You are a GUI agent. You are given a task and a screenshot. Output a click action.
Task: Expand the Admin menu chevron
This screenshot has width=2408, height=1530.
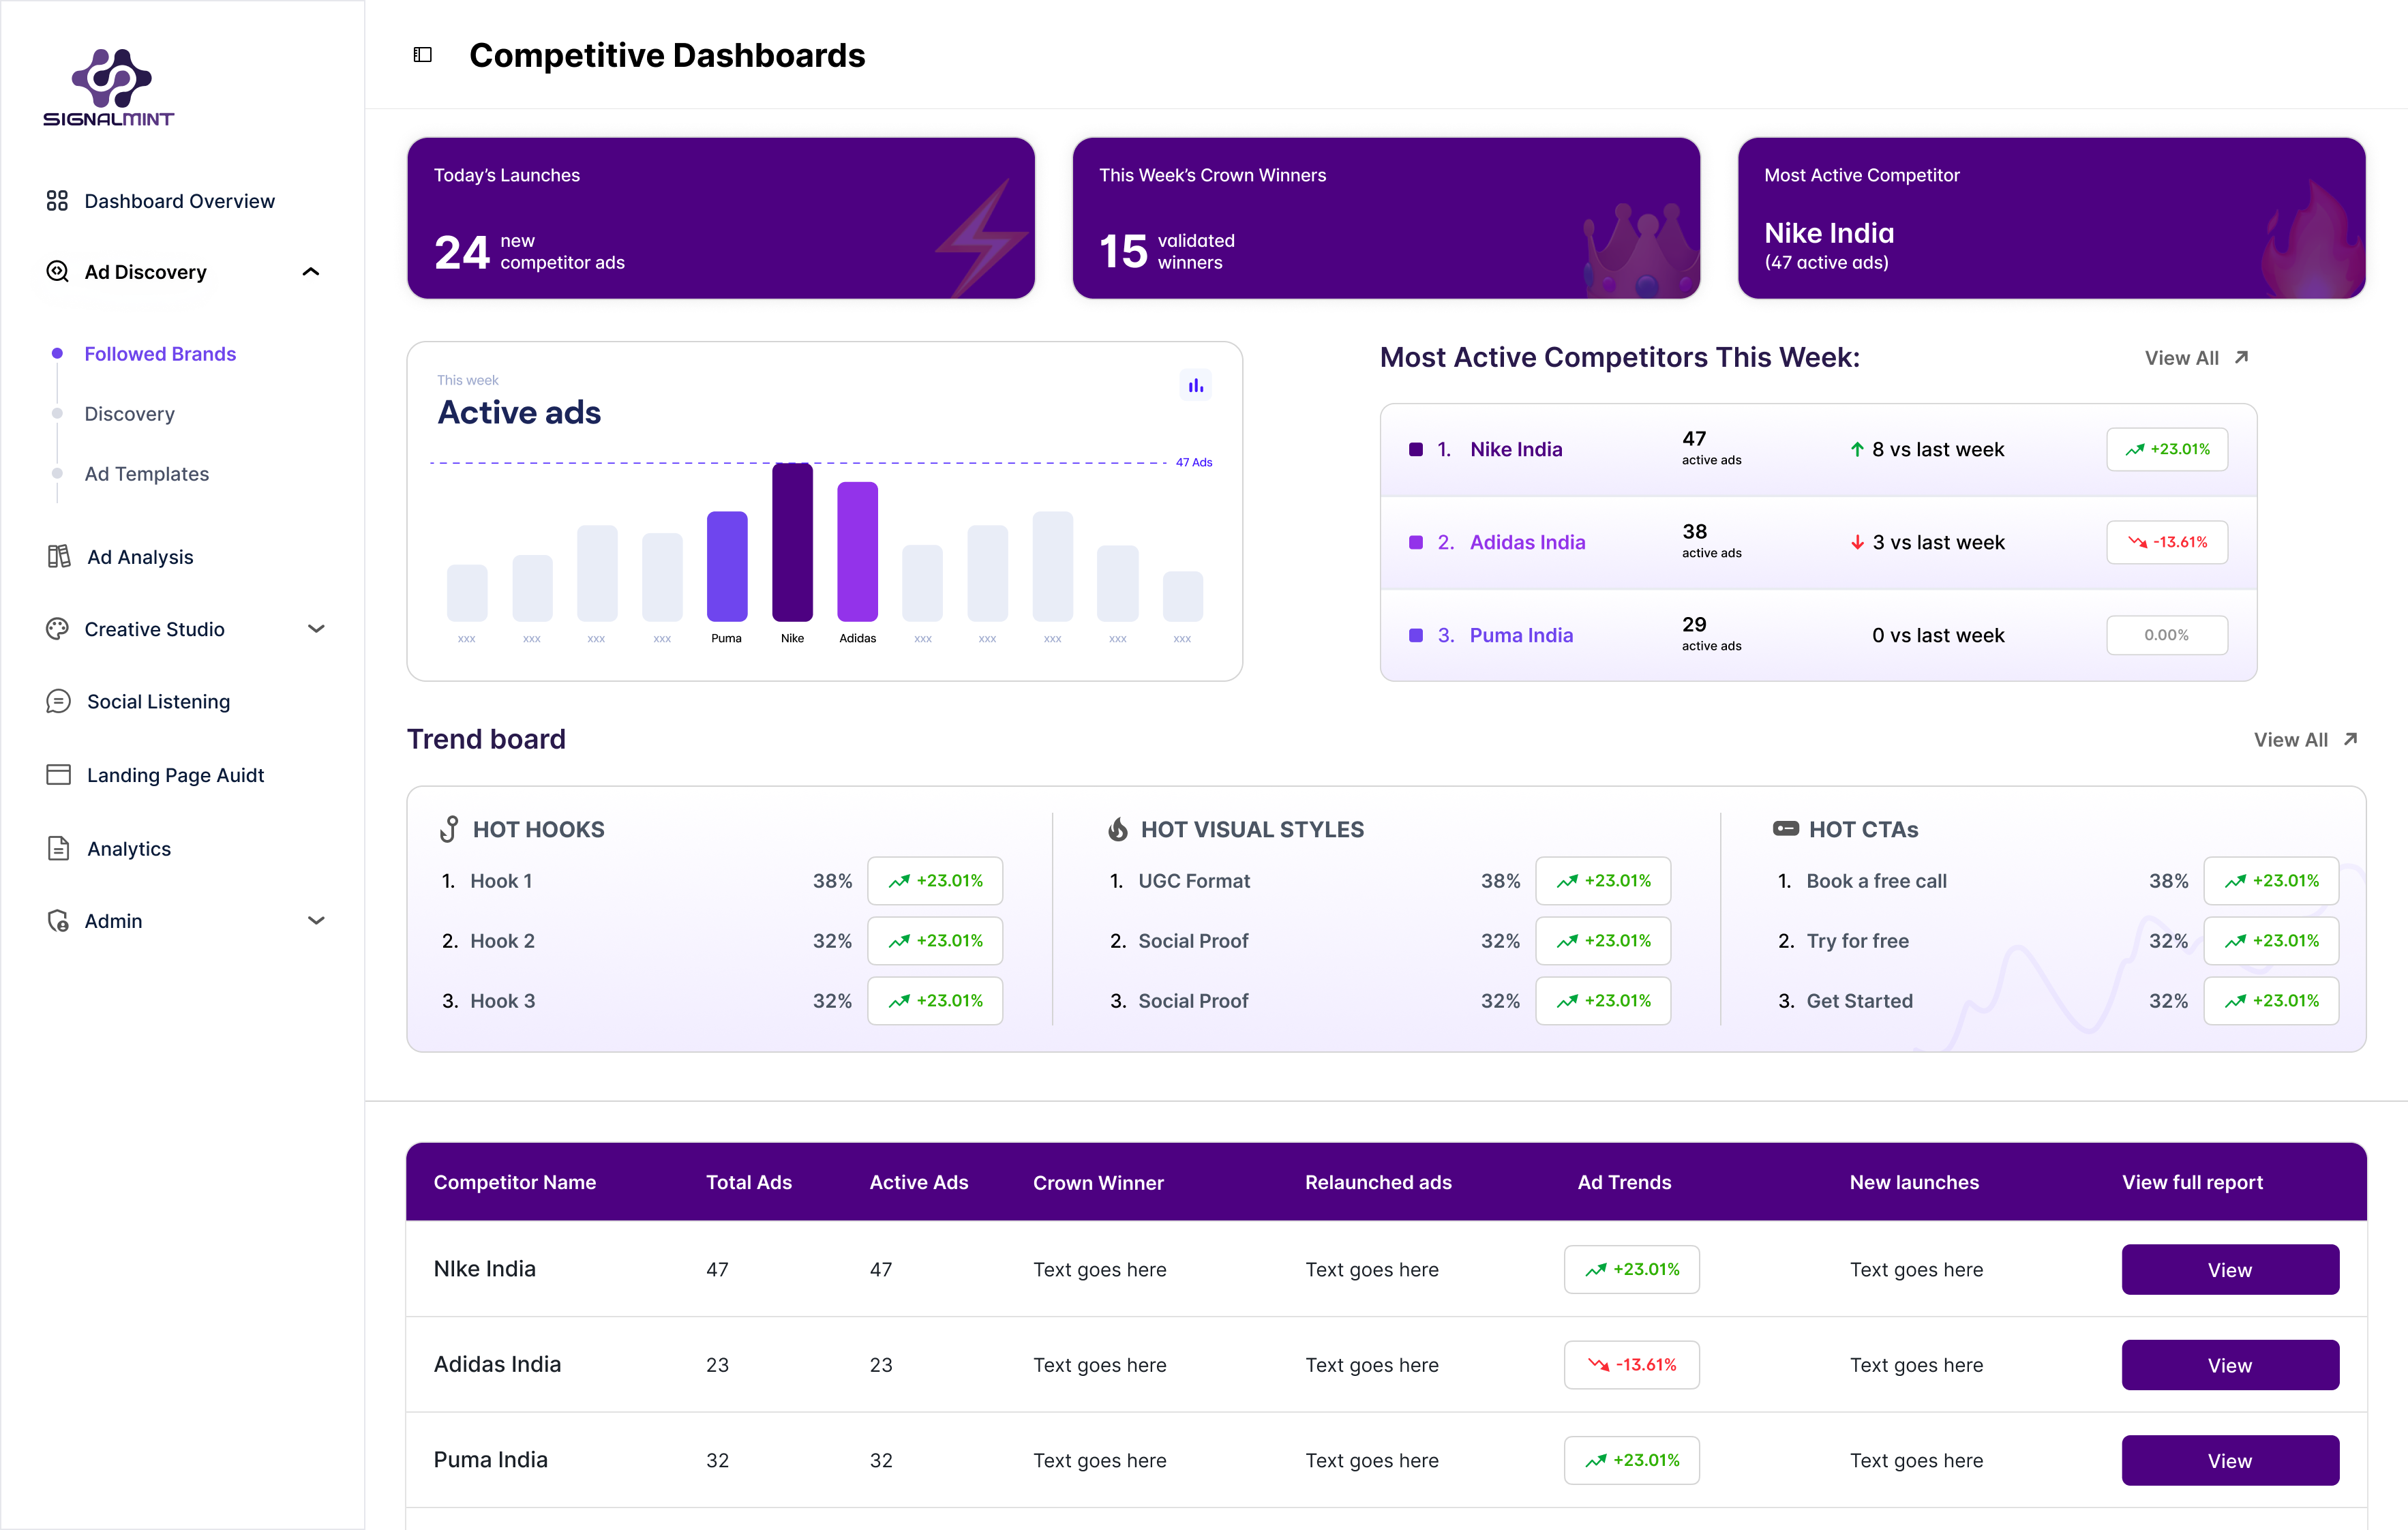coord(316,920)
